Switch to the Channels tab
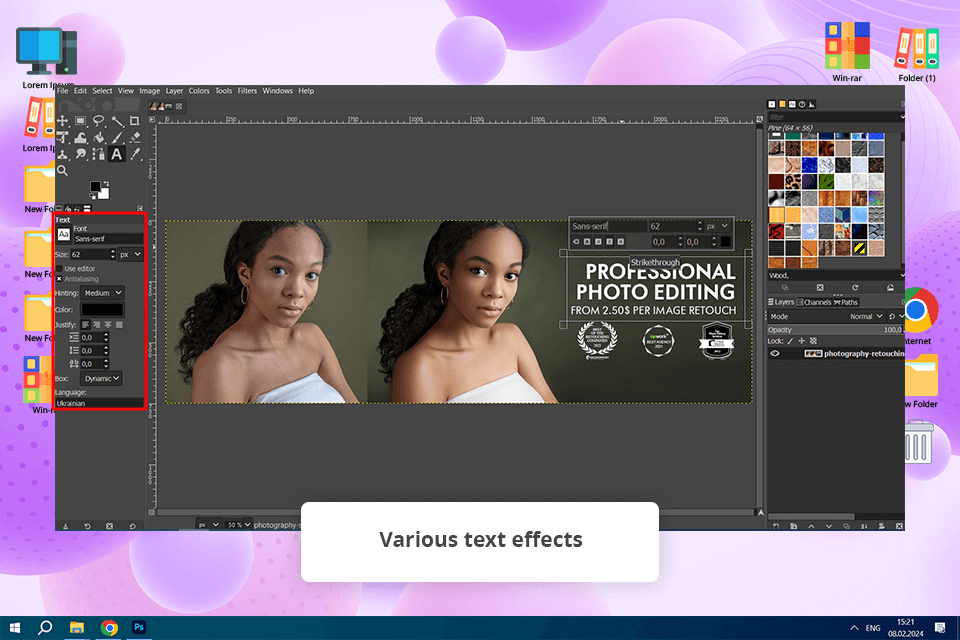960x640 pixels. point(814,302)
